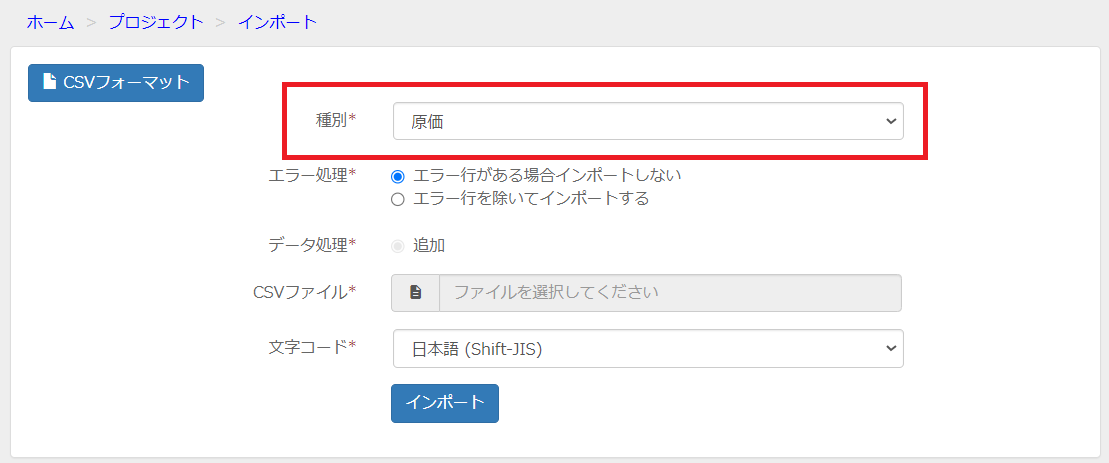The width and height of the screenshot is (1109, 463).
Task: Select エラー行を除いてインポートする radio option
Action: [397, 199]
